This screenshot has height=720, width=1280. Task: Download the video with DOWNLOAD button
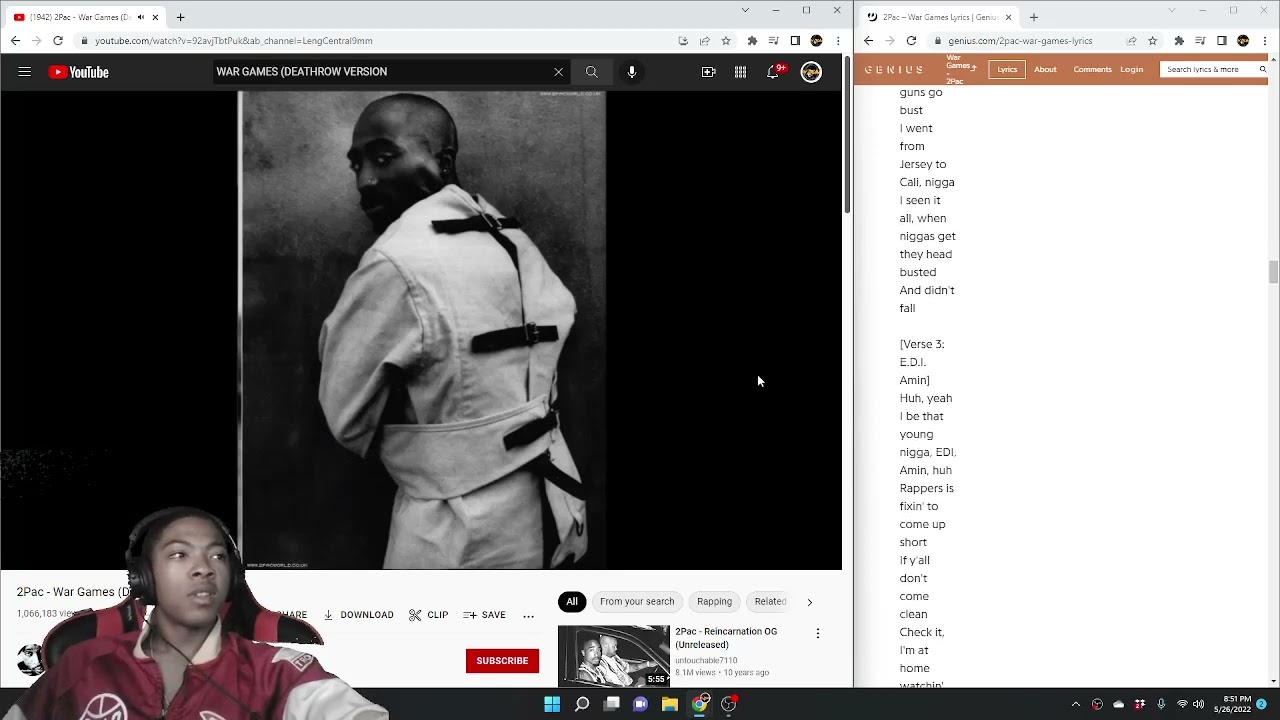359,615
